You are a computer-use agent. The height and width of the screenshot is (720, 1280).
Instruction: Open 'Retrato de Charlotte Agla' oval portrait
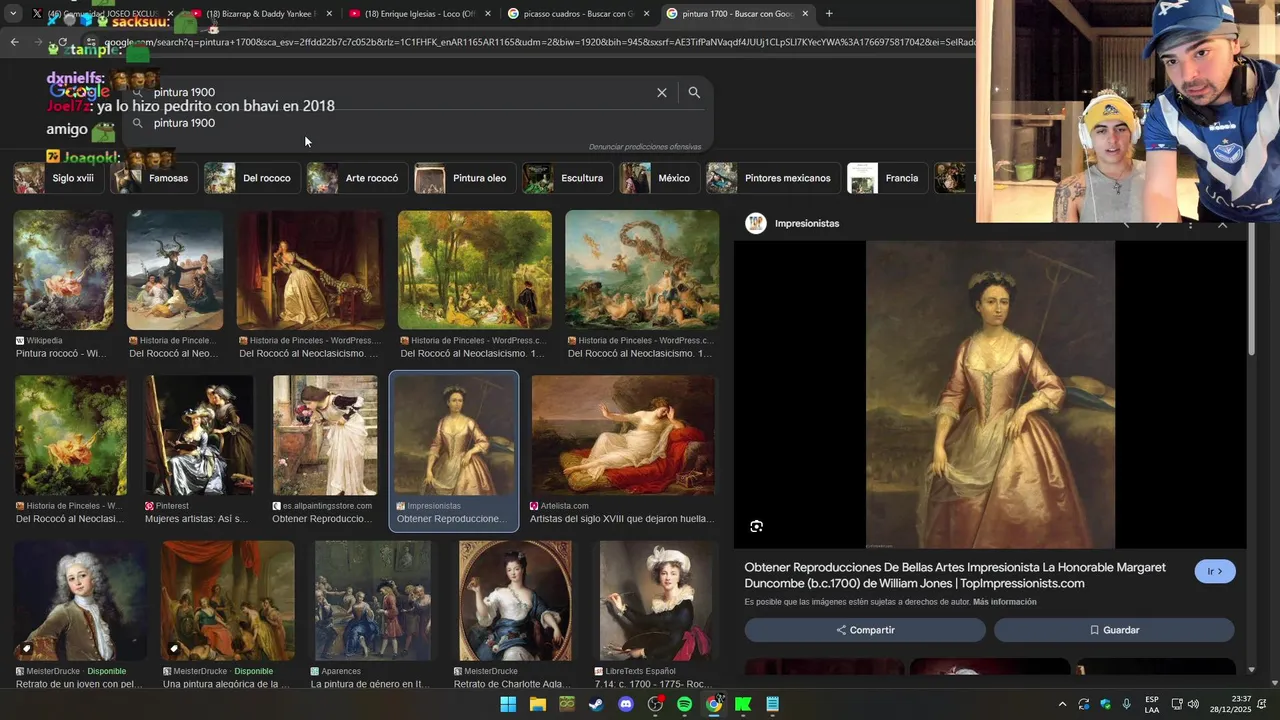(x=515, y=600)
